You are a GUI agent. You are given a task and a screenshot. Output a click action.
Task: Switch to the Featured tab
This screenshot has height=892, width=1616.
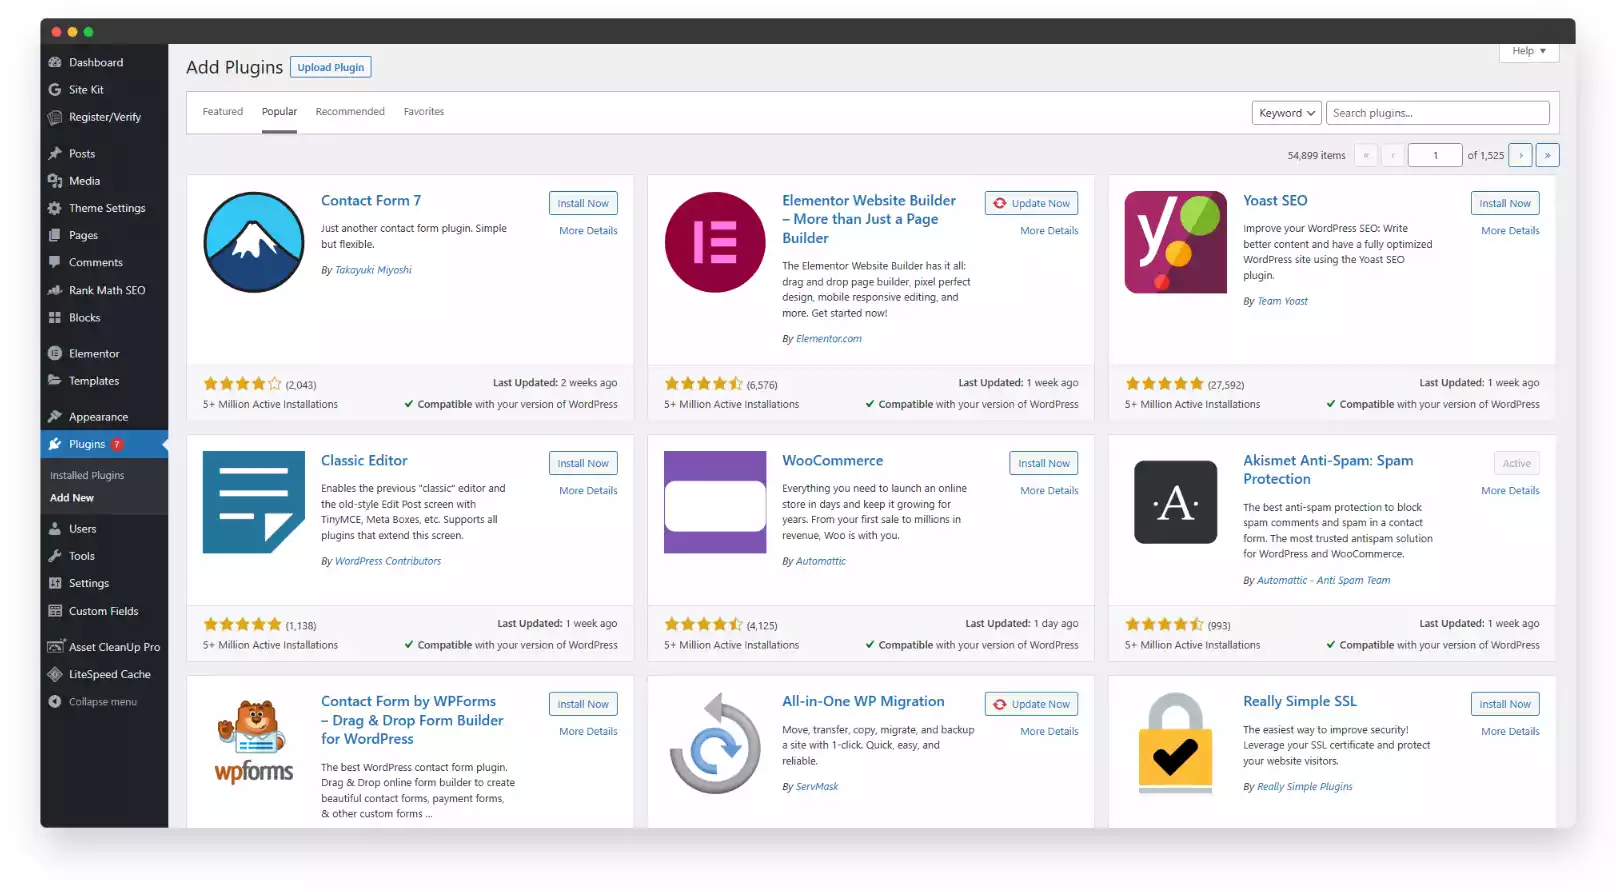223,112
